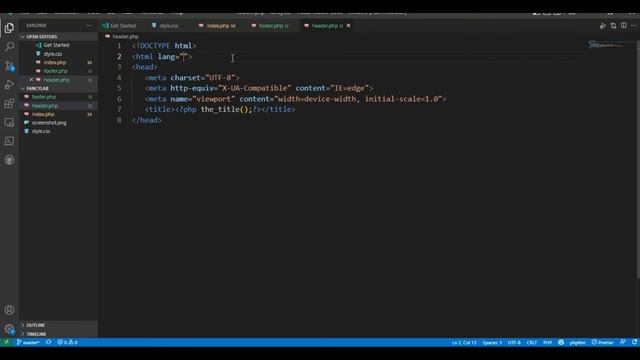
Task: Change indentation via Spaces indicator
Action: pyautogui.click(x=492, y=342)
